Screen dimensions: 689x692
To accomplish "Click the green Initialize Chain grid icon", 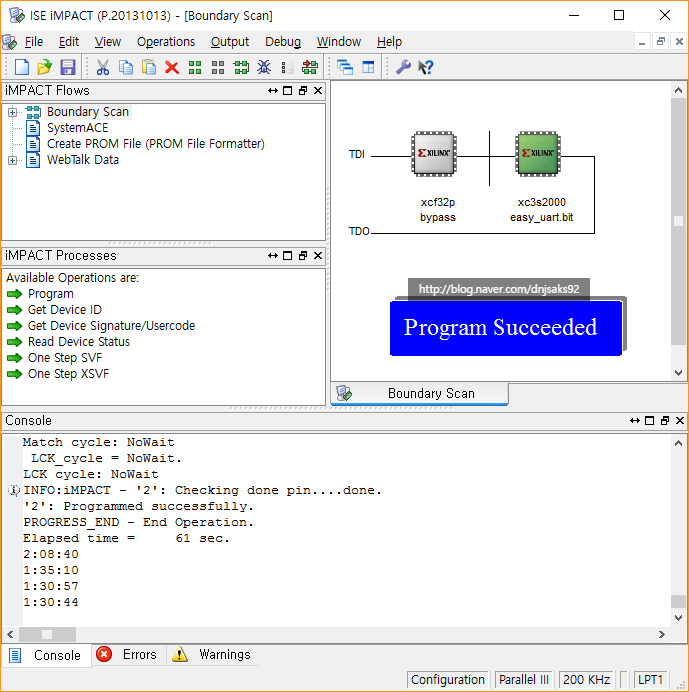I will pyautogui.click(x=195, y=68).
